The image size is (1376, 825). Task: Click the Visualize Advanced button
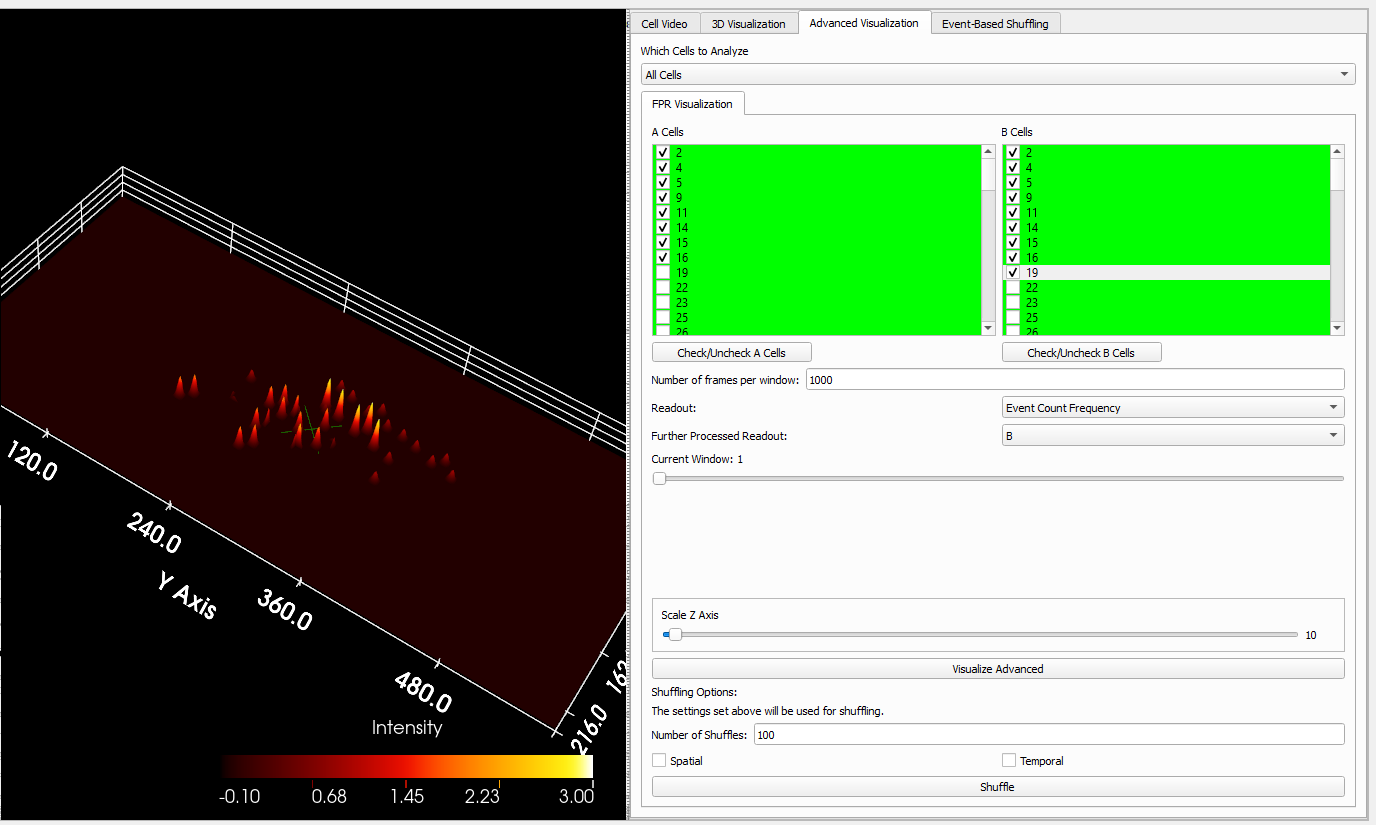click(998, 669)
